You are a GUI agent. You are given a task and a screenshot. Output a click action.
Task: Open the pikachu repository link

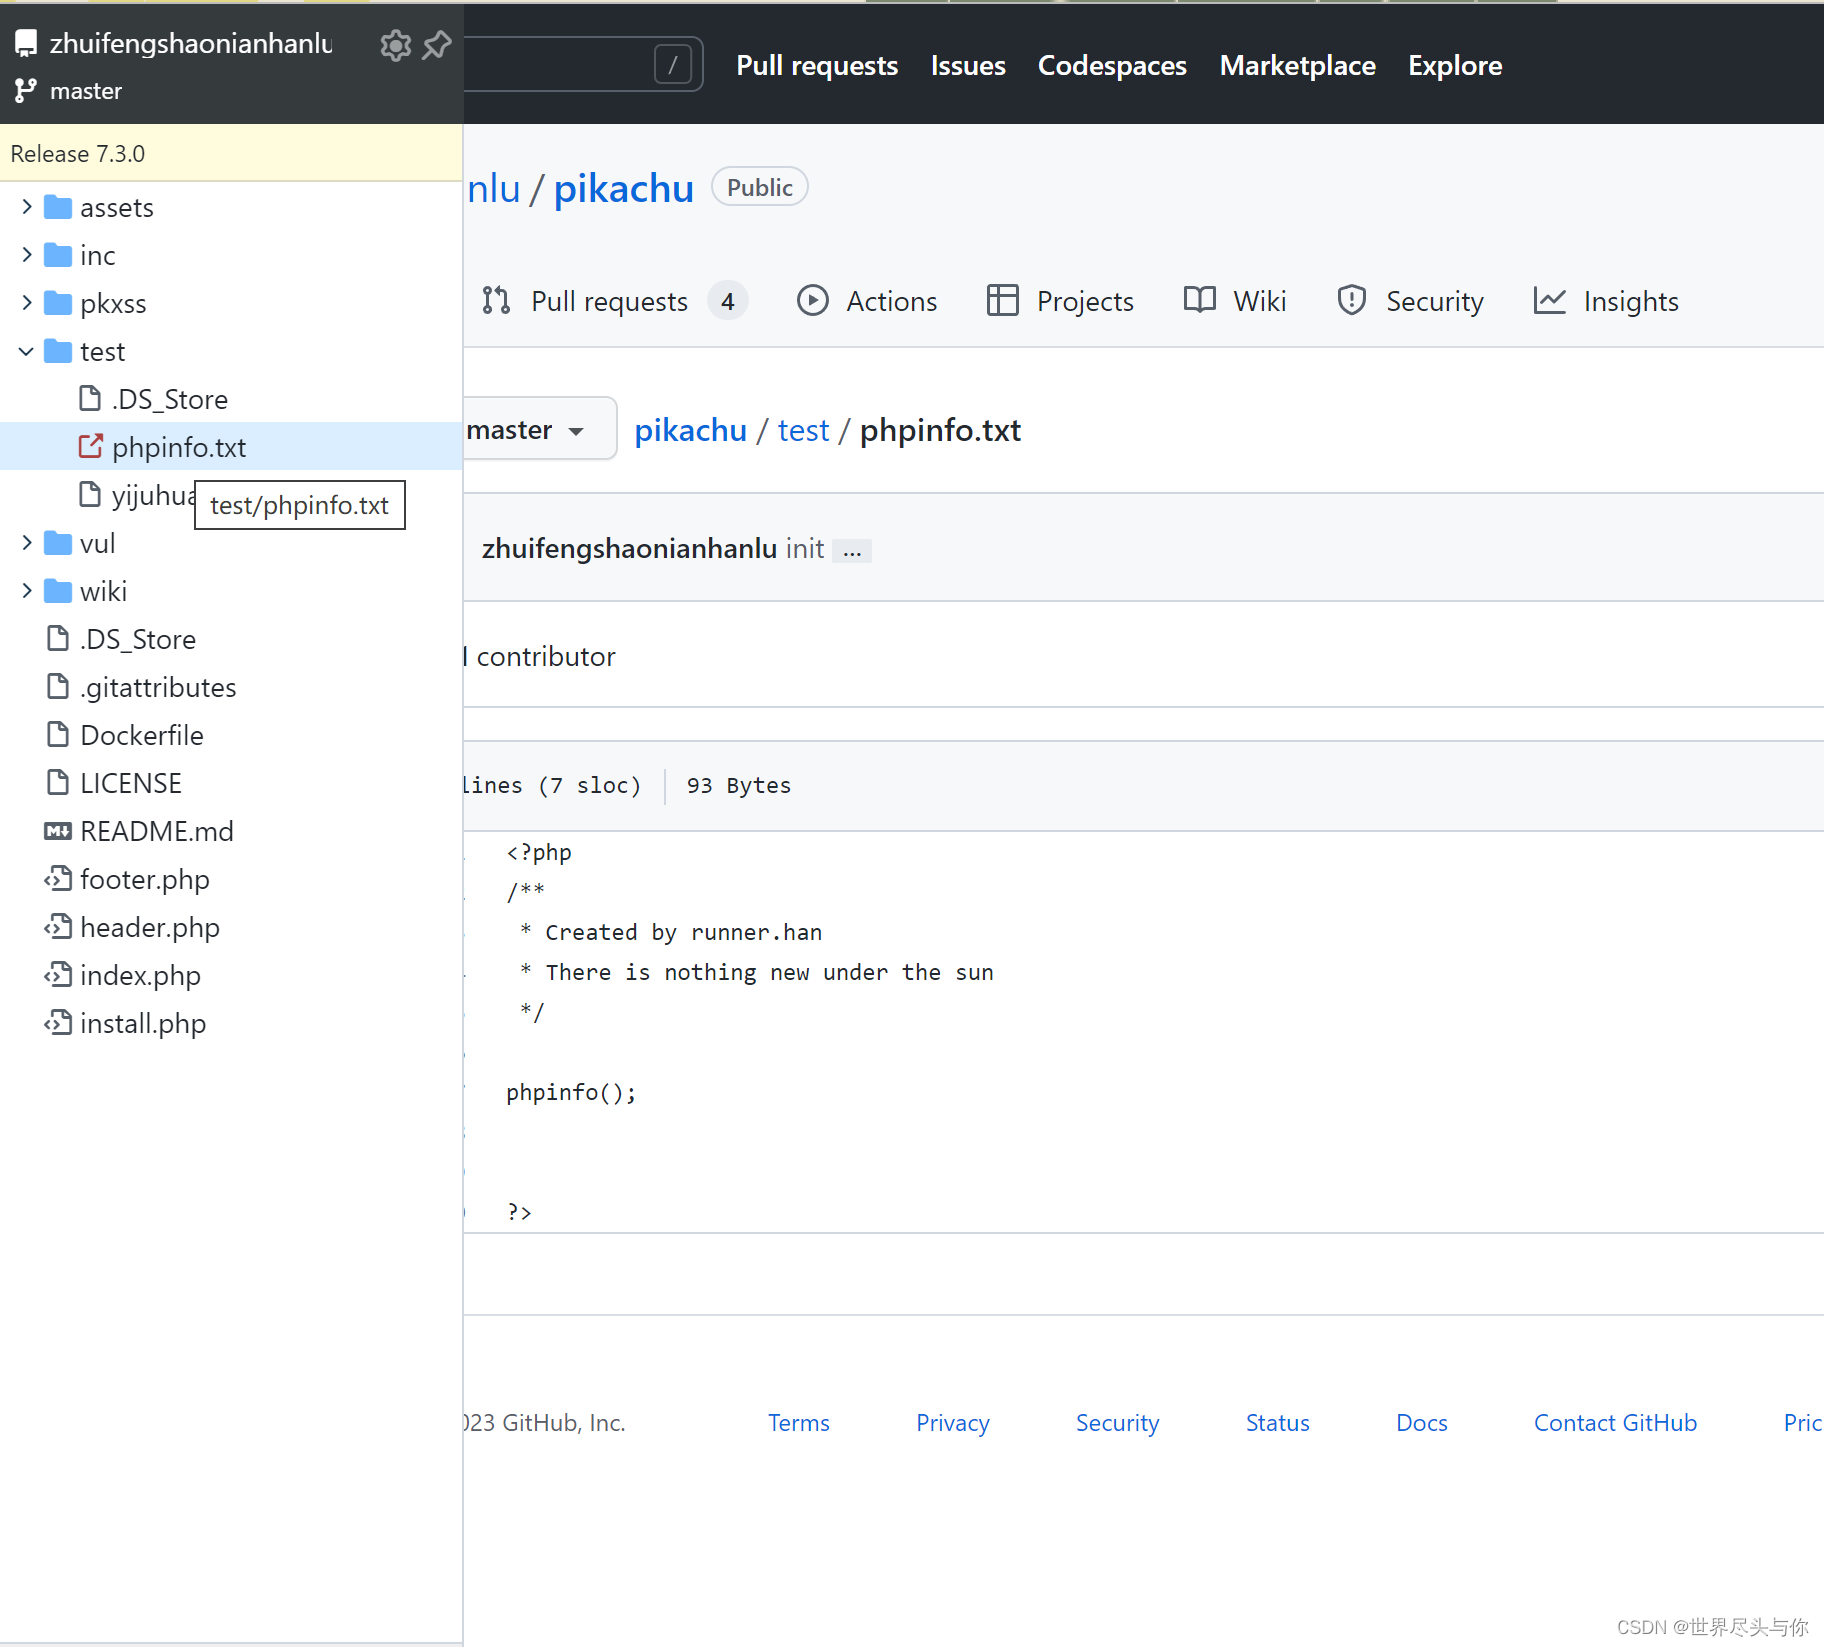tap(624, 188)
